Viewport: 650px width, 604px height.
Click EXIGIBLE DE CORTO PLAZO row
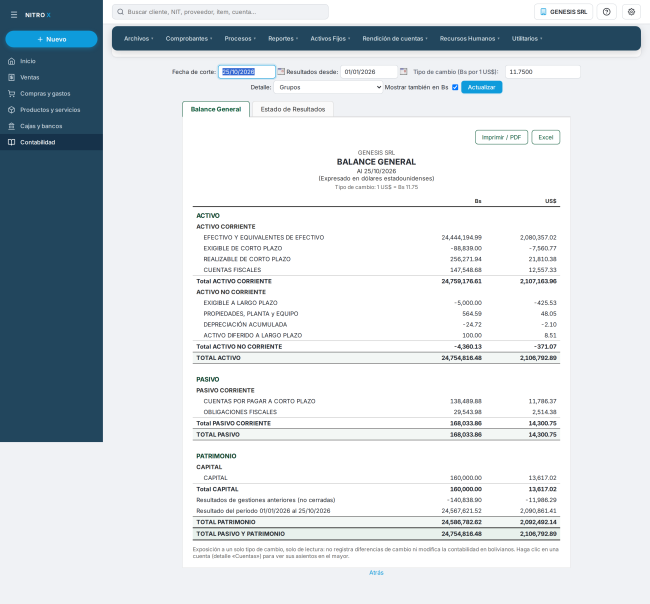click(x=376, y=248)
